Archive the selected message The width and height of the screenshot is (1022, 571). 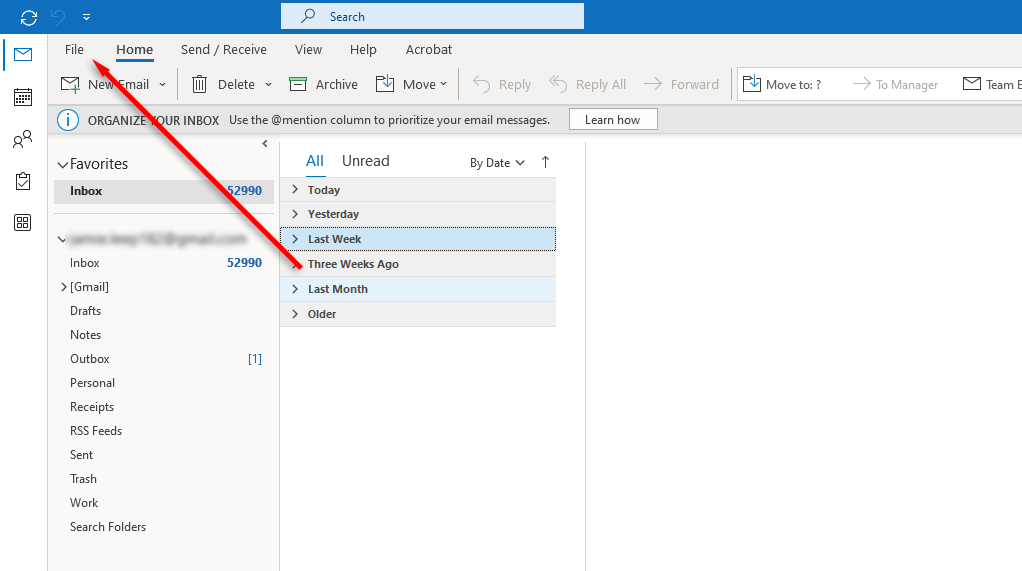pos(323,85)
